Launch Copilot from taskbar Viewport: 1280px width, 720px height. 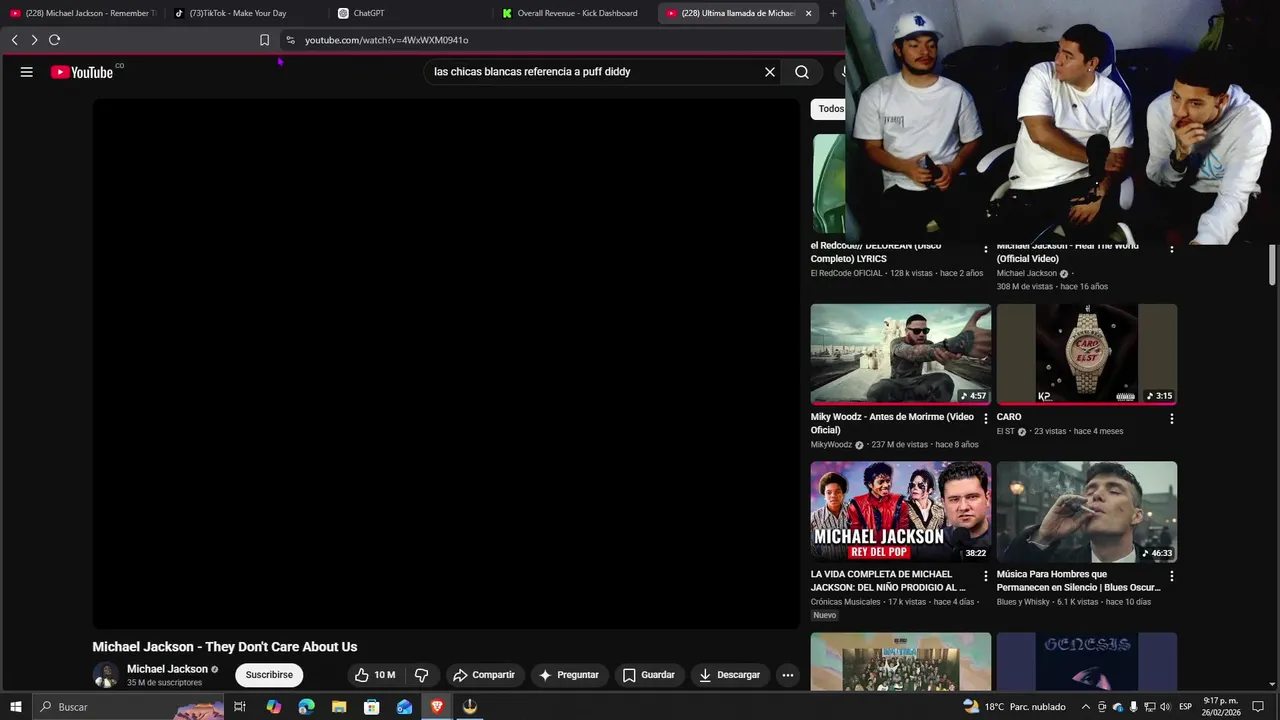click(274, 707)
